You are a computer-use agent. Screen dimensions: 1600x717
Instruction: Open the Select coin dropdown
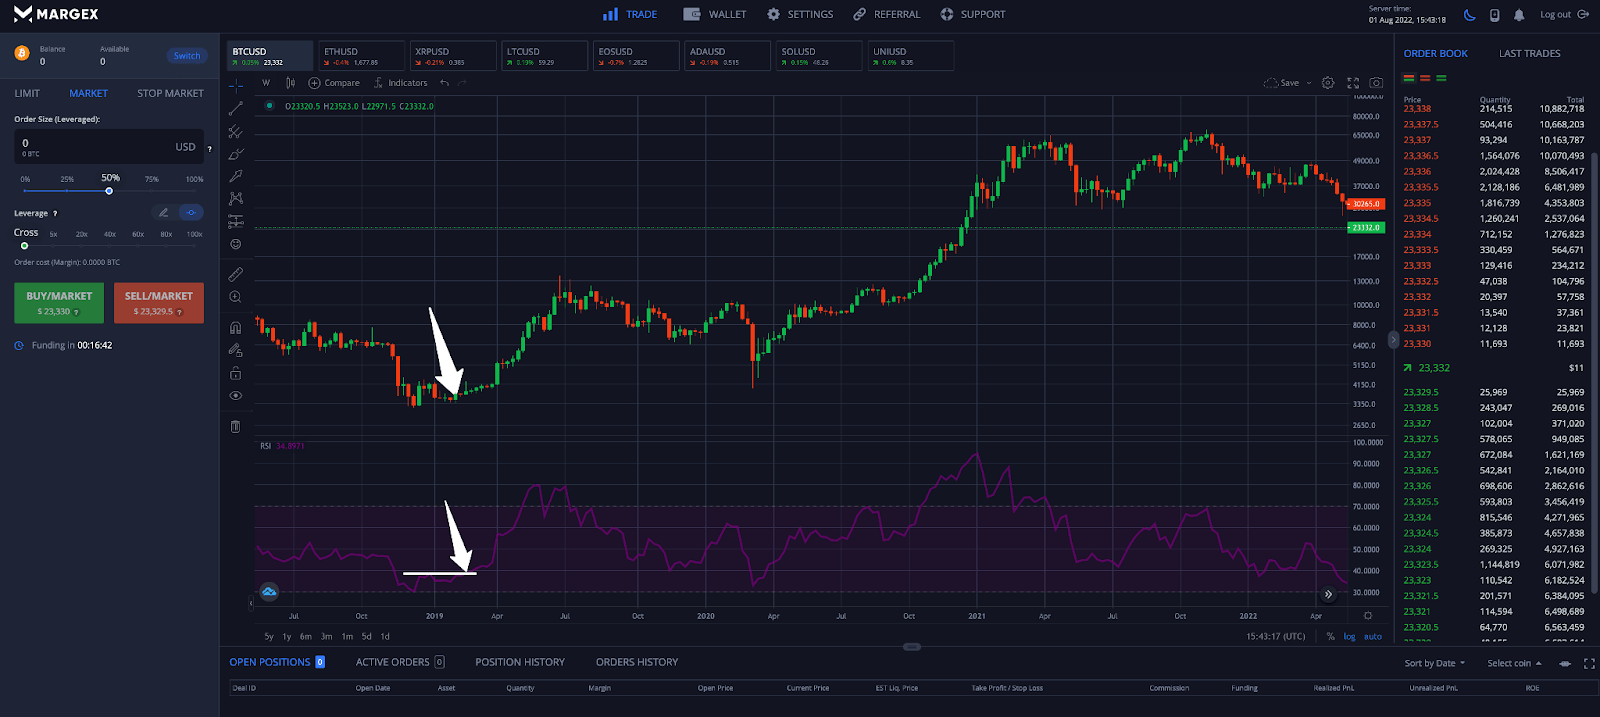[x=1514, y=663]
